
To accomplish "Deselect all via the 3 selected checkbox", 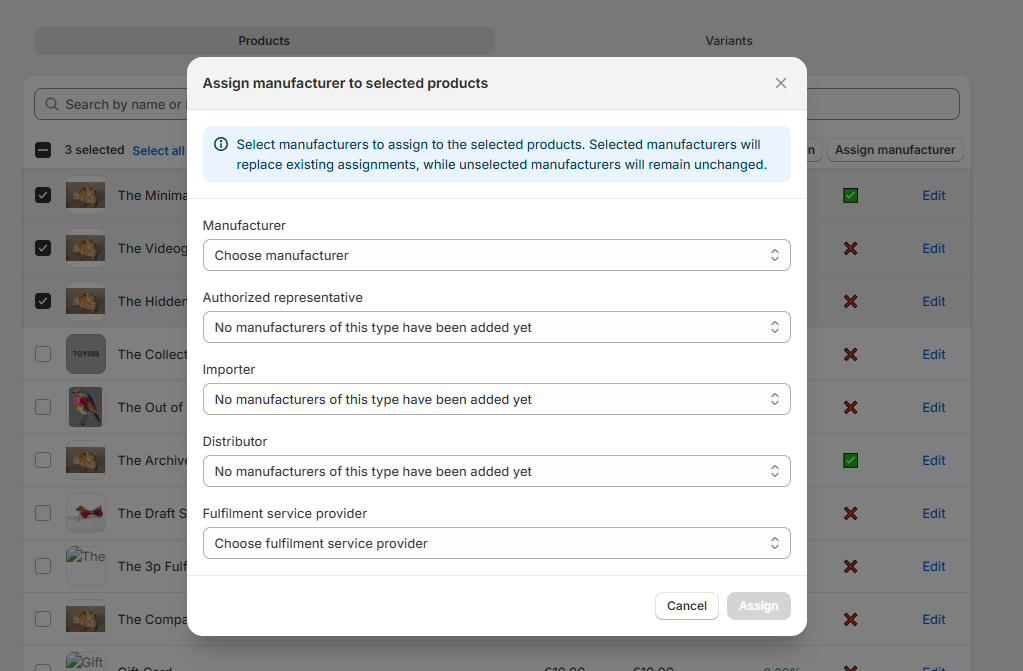I will 43,150.
